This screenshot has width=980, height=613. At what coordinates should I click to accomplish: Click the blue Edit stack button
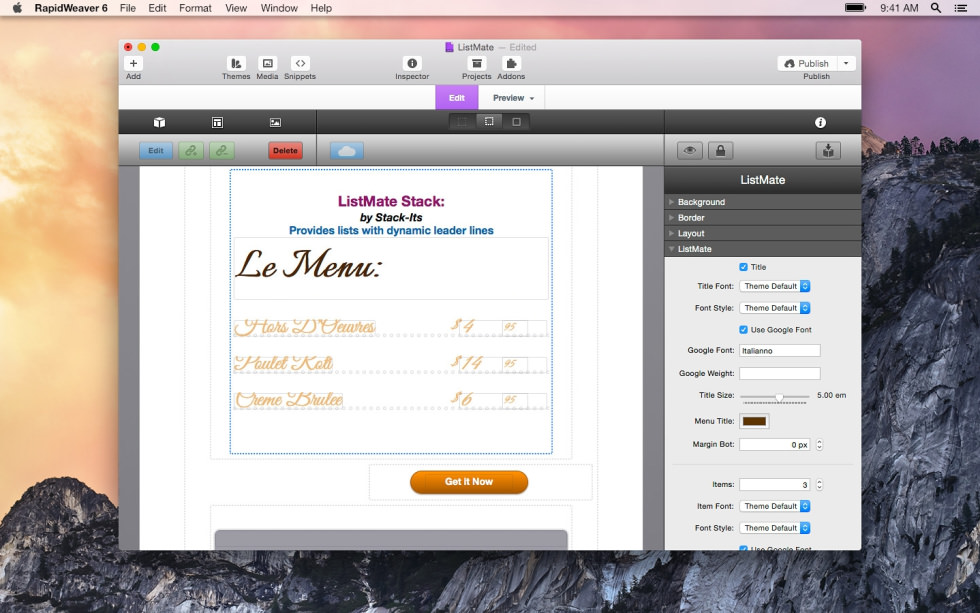coord(156,151)
